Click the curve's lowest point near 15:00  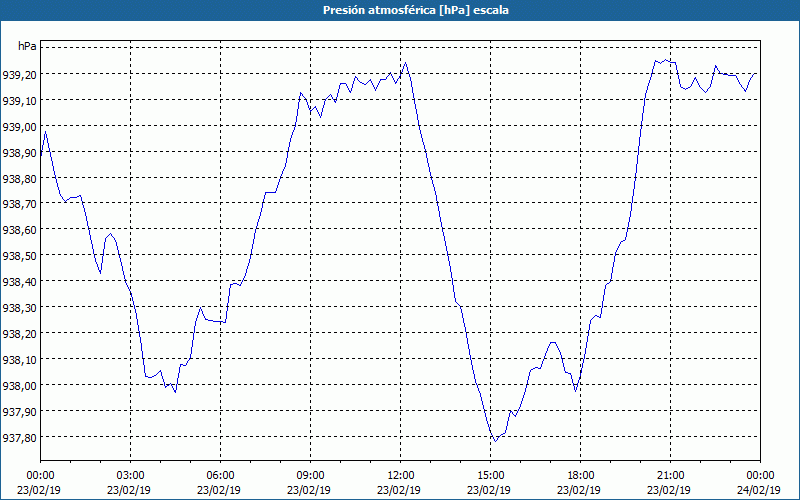click(495, 441)
